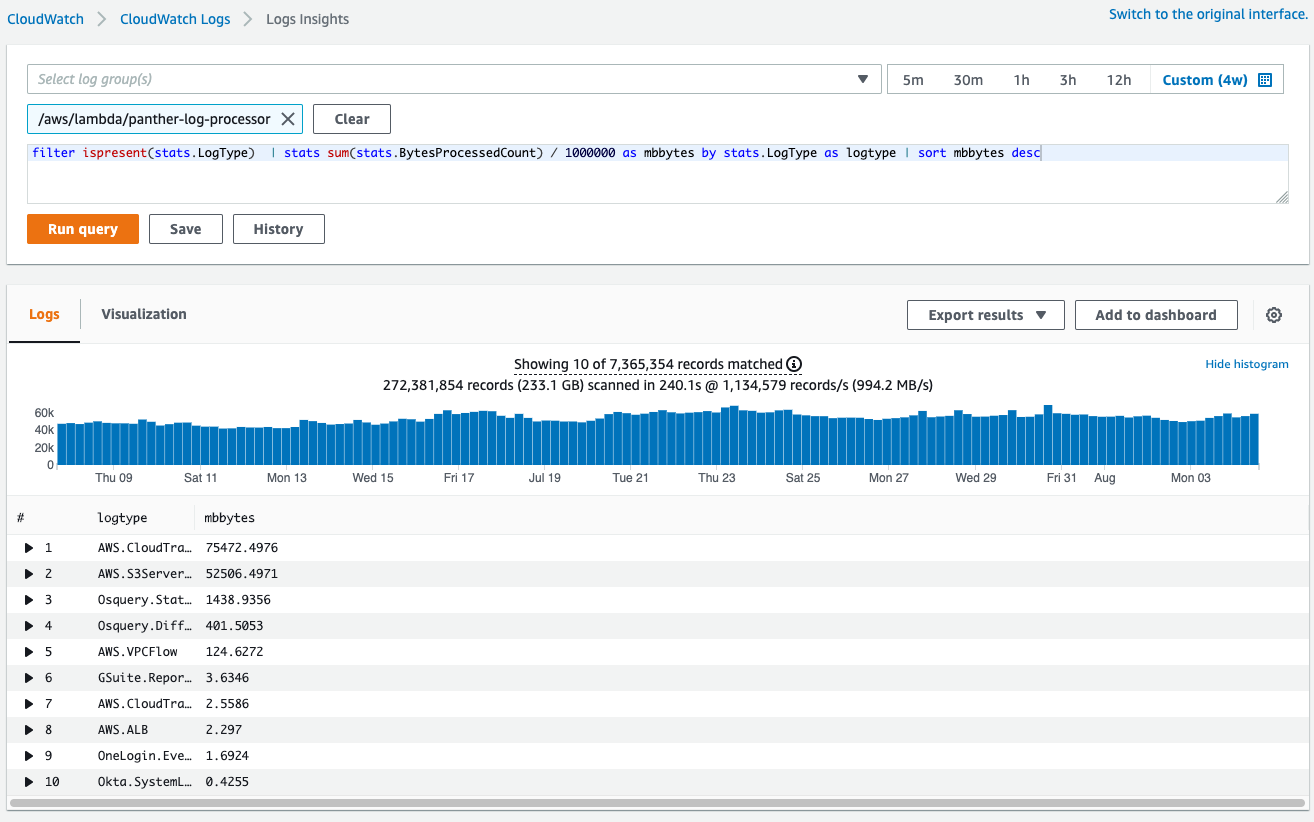
Task: Remove the panther-log-processor log group chip
Action: point(289,118)
